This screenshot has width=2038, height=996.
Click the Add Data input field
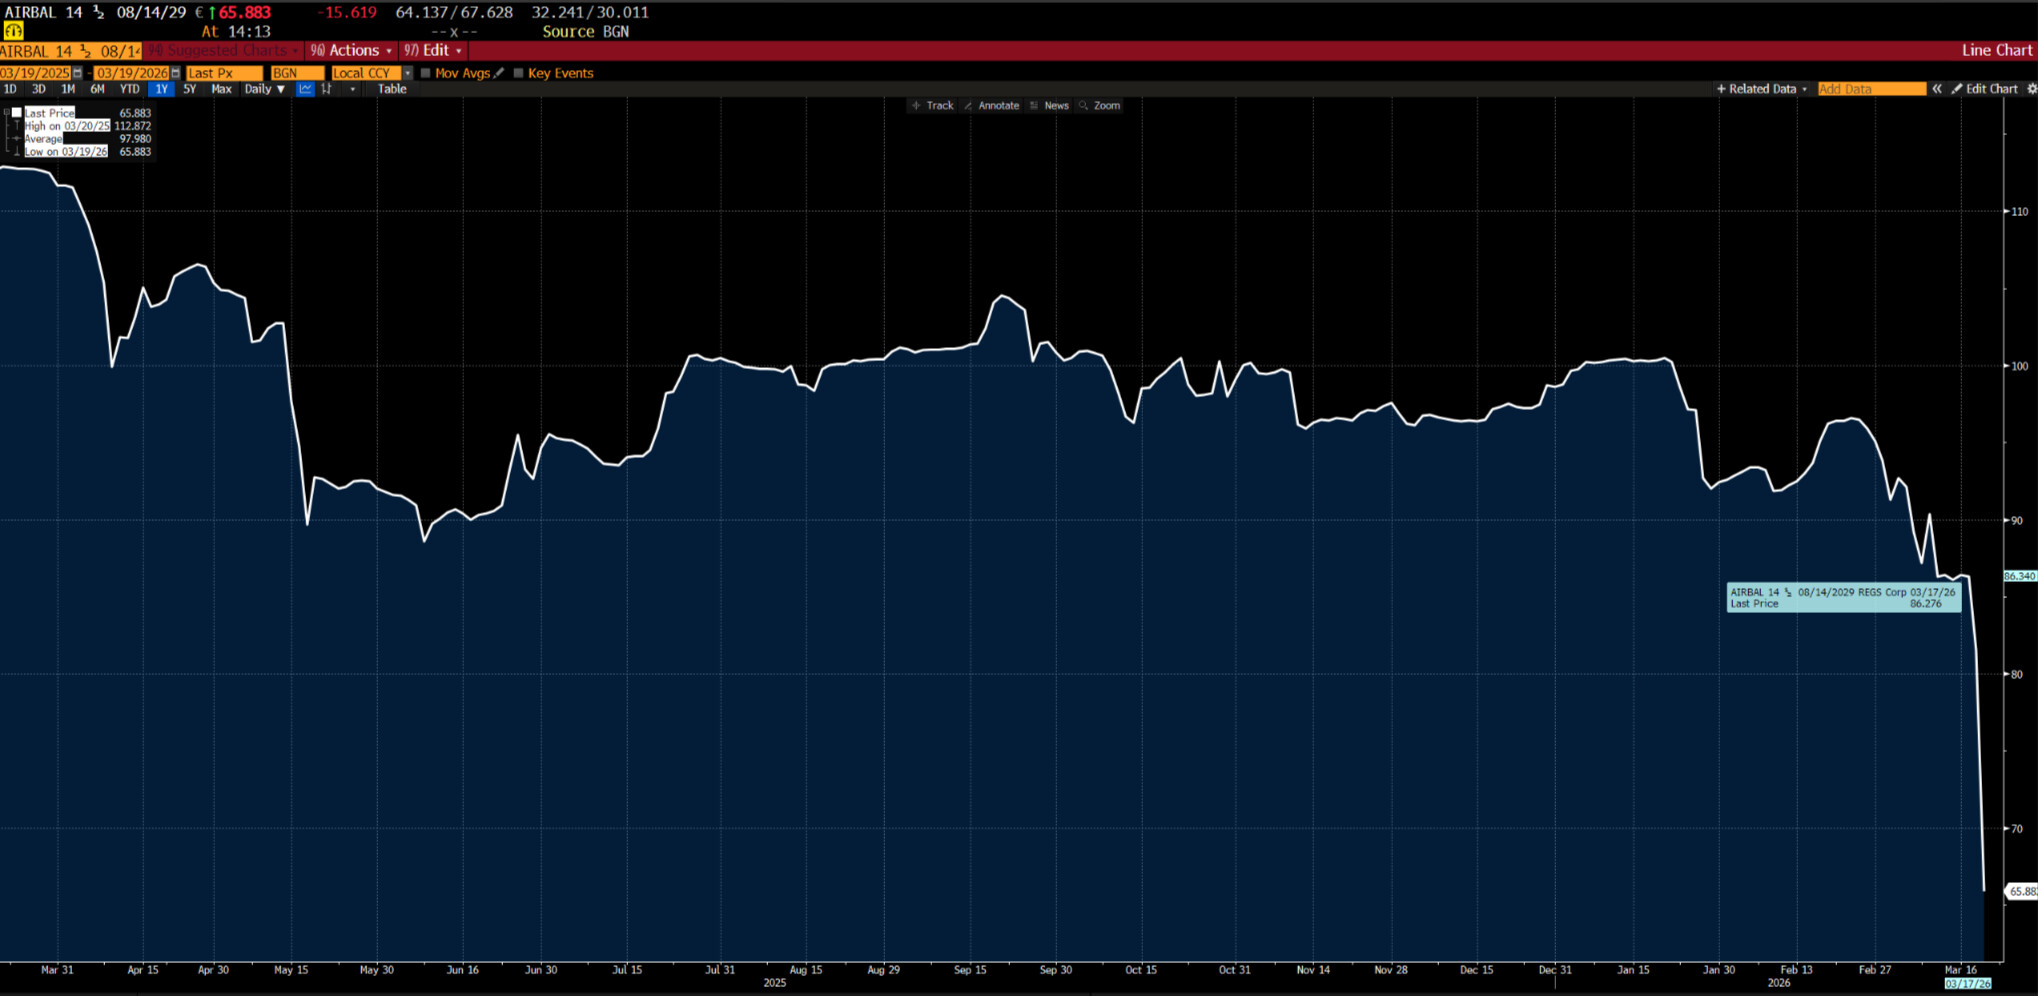[x=1870, y=89]
